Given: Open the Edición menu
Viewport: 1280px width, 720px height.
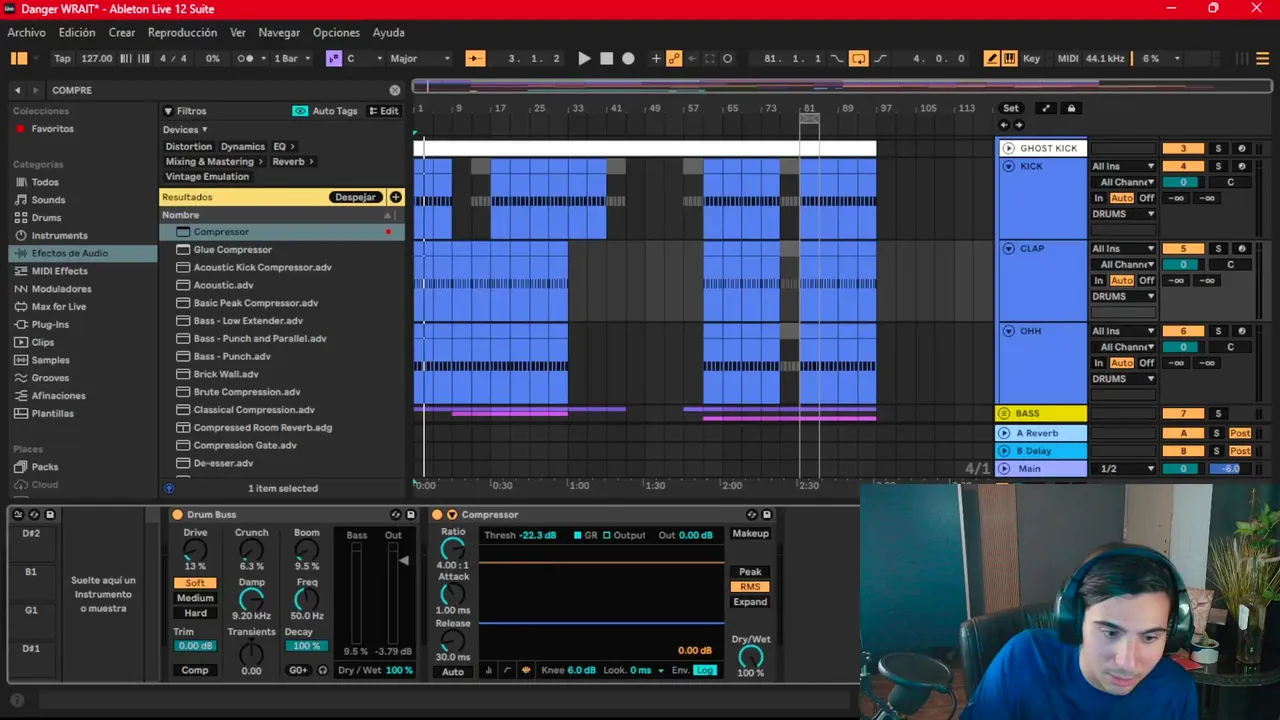Looking at the screenshot, I should (x=77, y=33).
